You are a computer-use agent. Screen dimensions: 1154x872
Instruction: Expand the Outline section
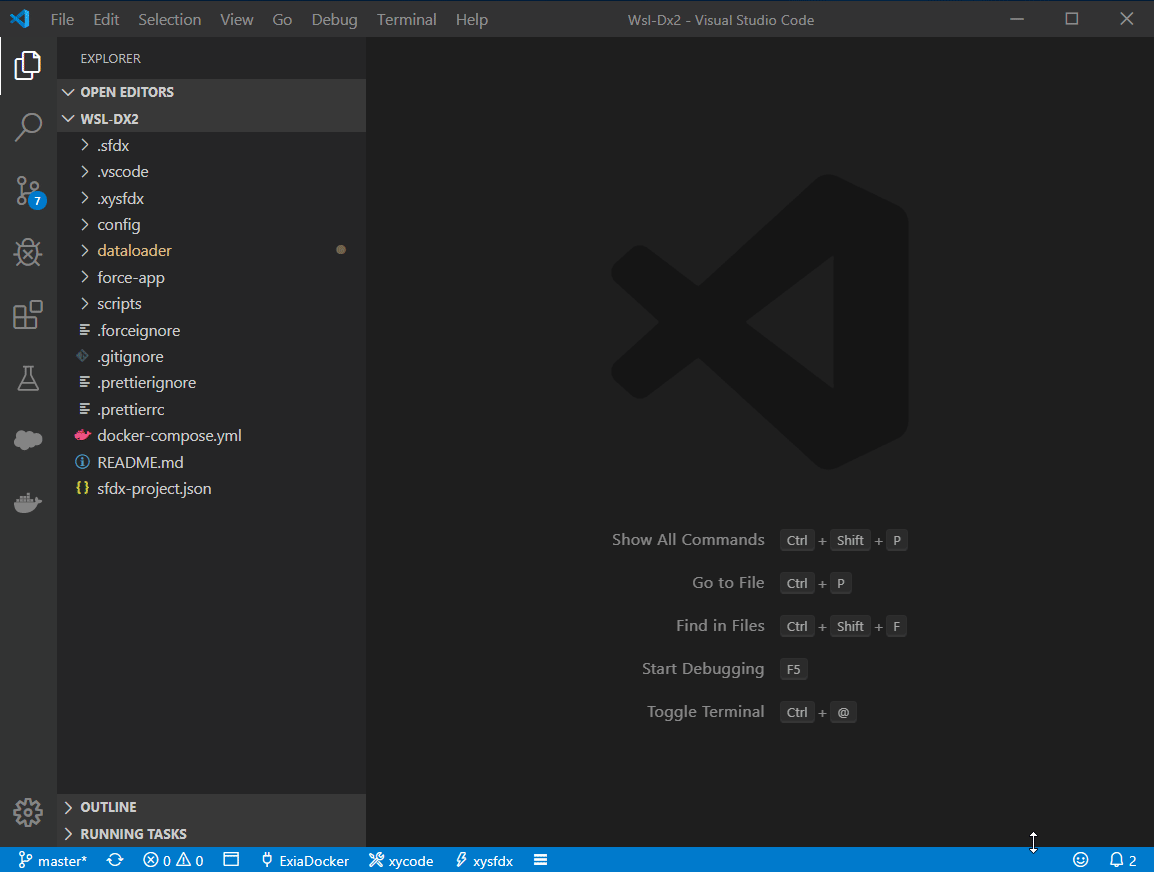pos(211,807)
